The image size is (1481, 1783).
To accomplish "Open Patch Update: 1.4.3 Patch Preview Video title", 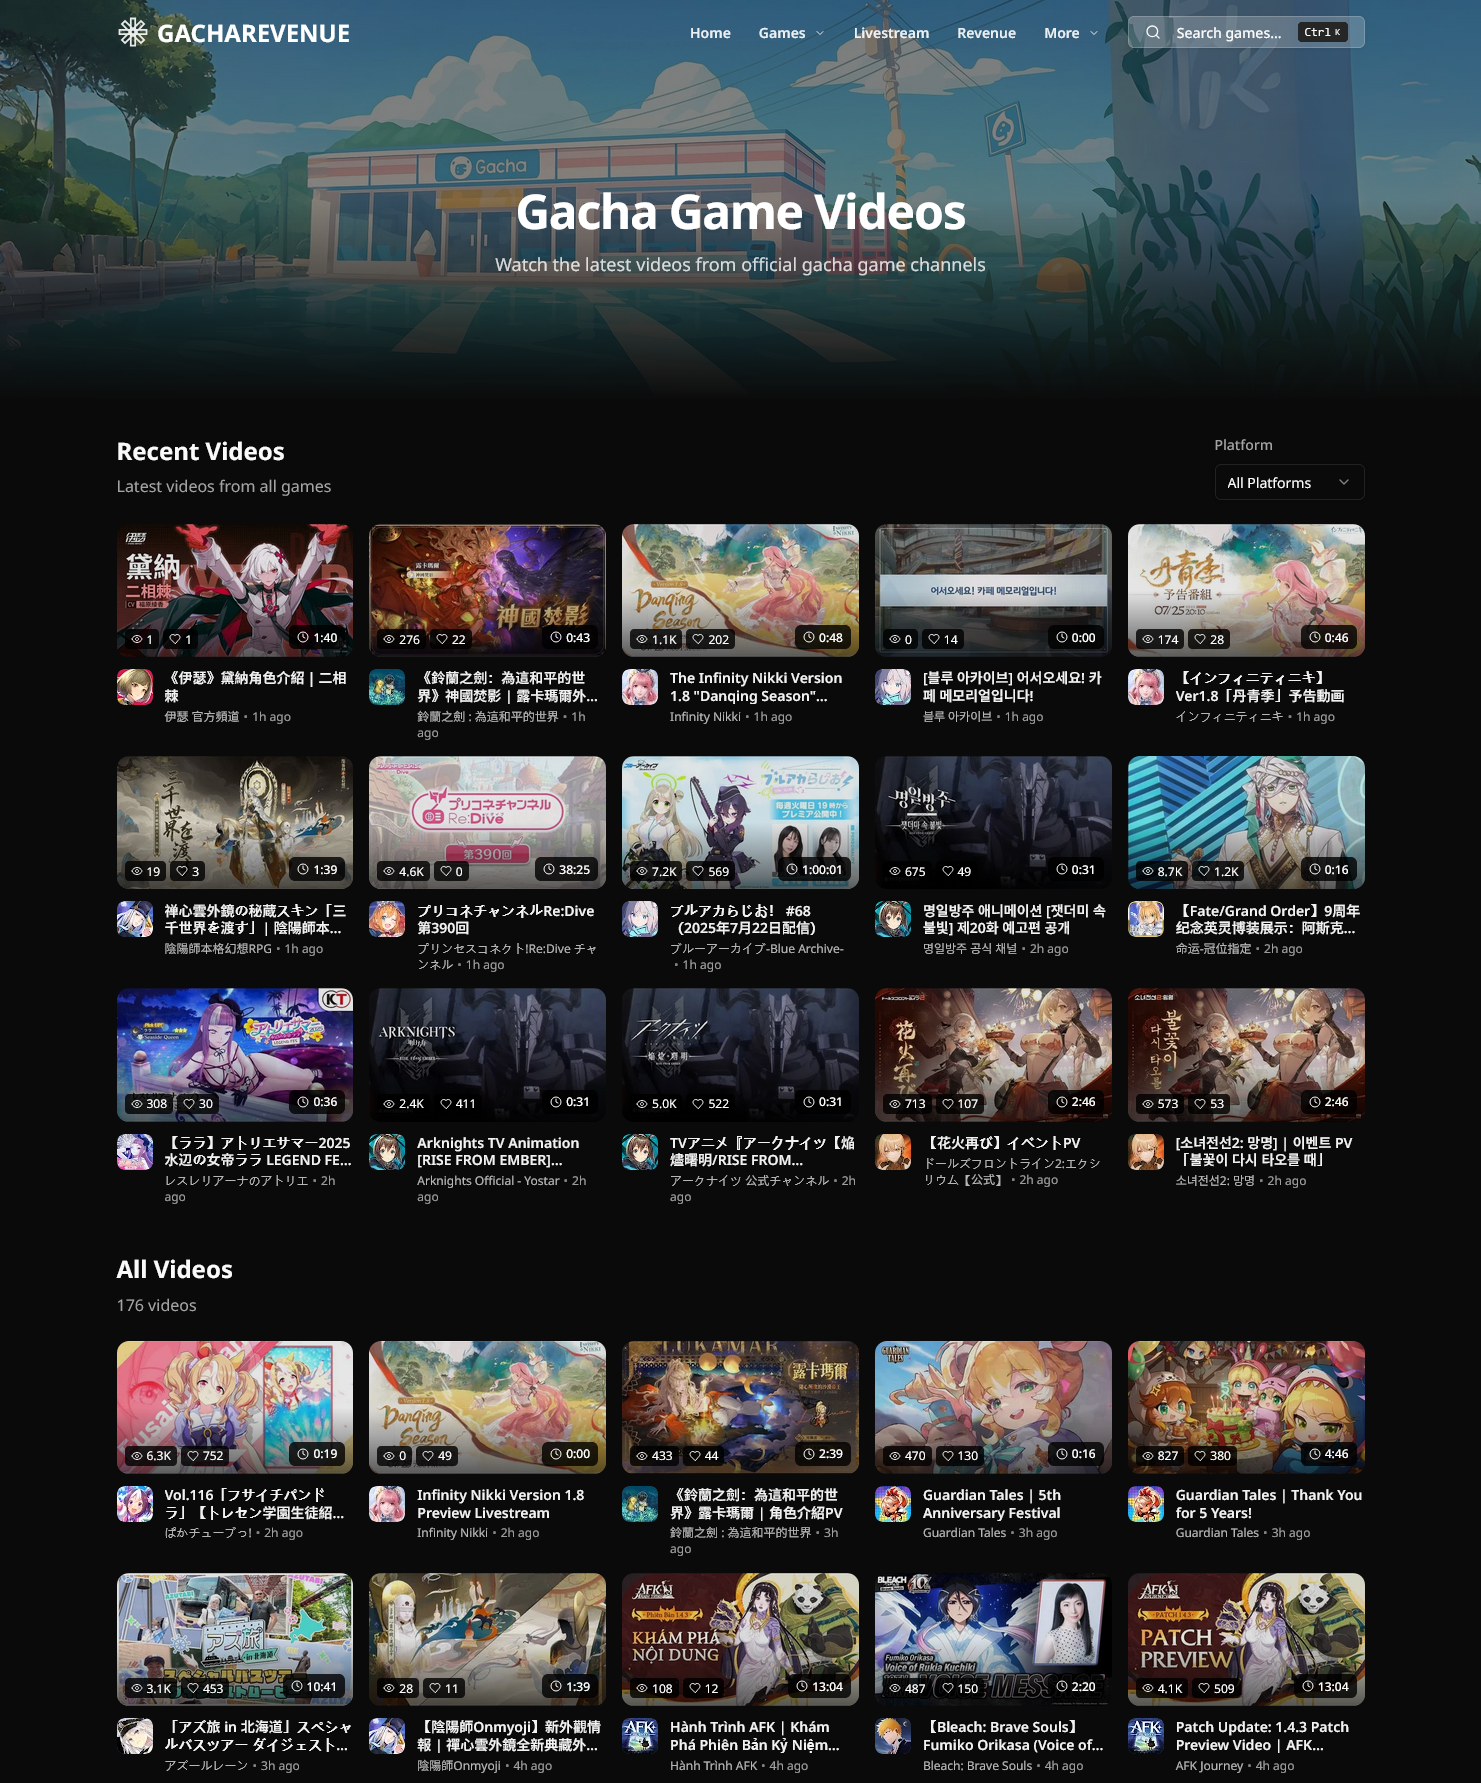I will click(1262, 1736).
